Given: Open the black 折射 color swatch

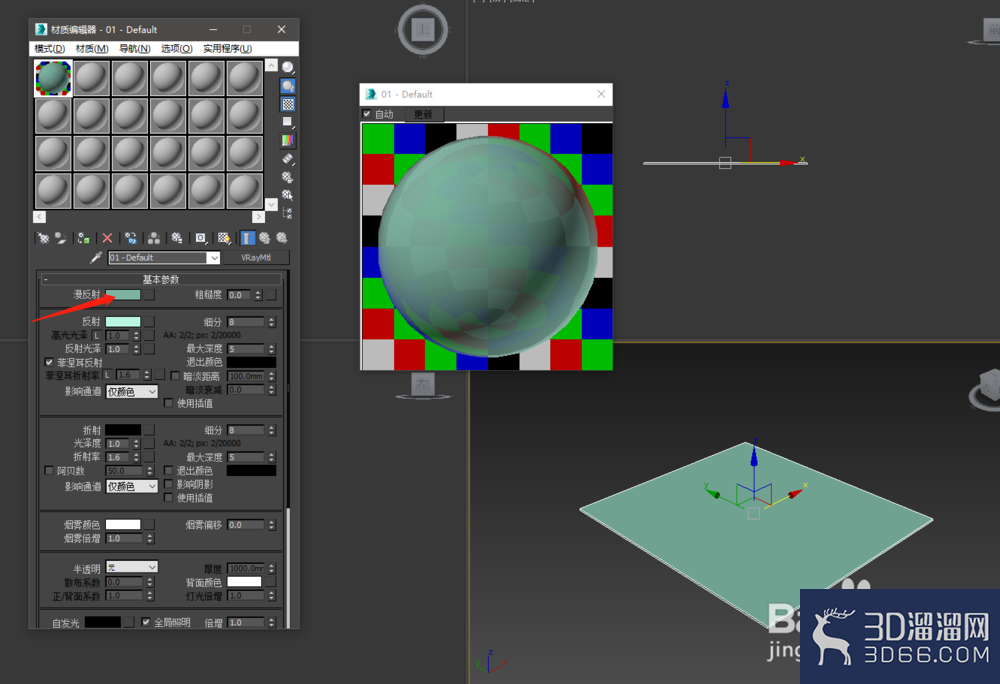Looking at the screenshot, I should tap(123, 430).
